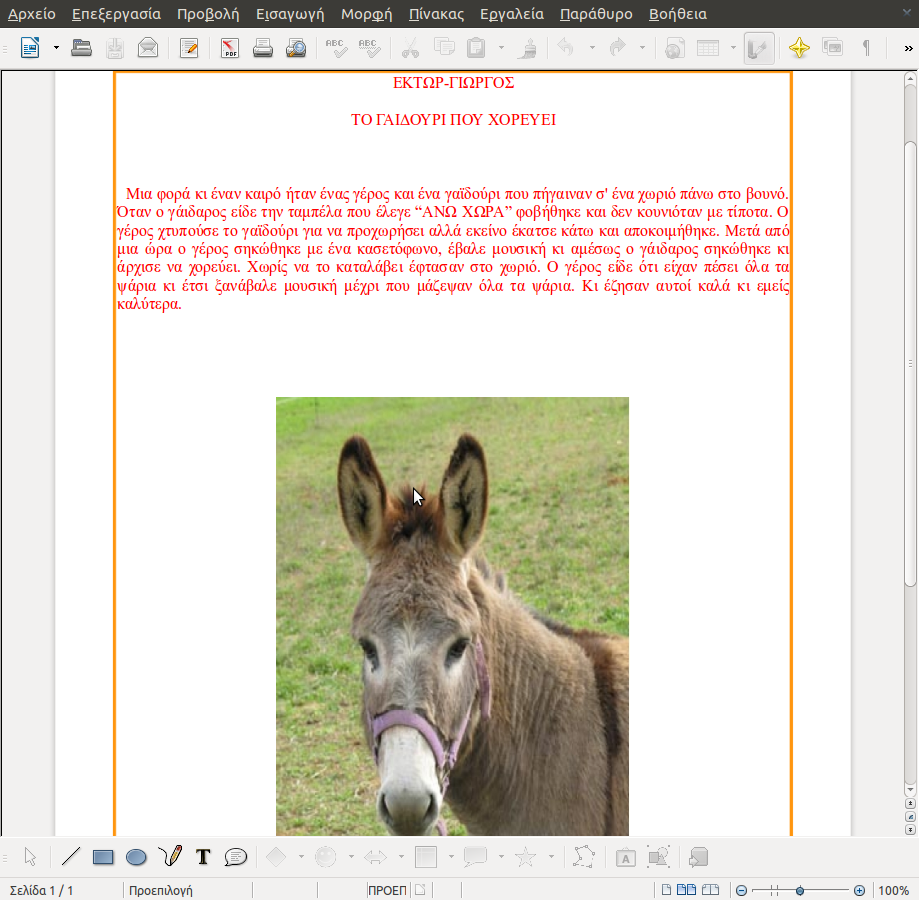Open the Μορφή menu

(x=366, y=14)
